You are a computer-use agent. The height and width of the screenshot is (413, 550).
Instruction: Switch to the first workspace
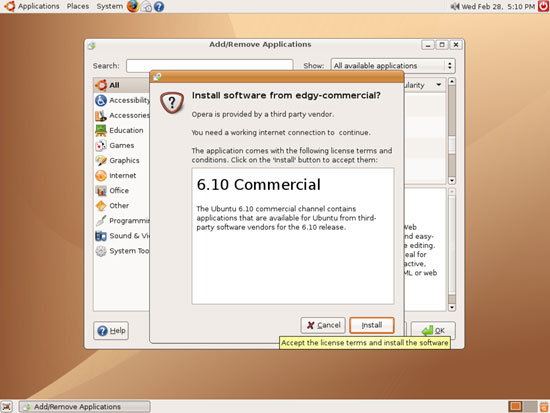point(515,406)
